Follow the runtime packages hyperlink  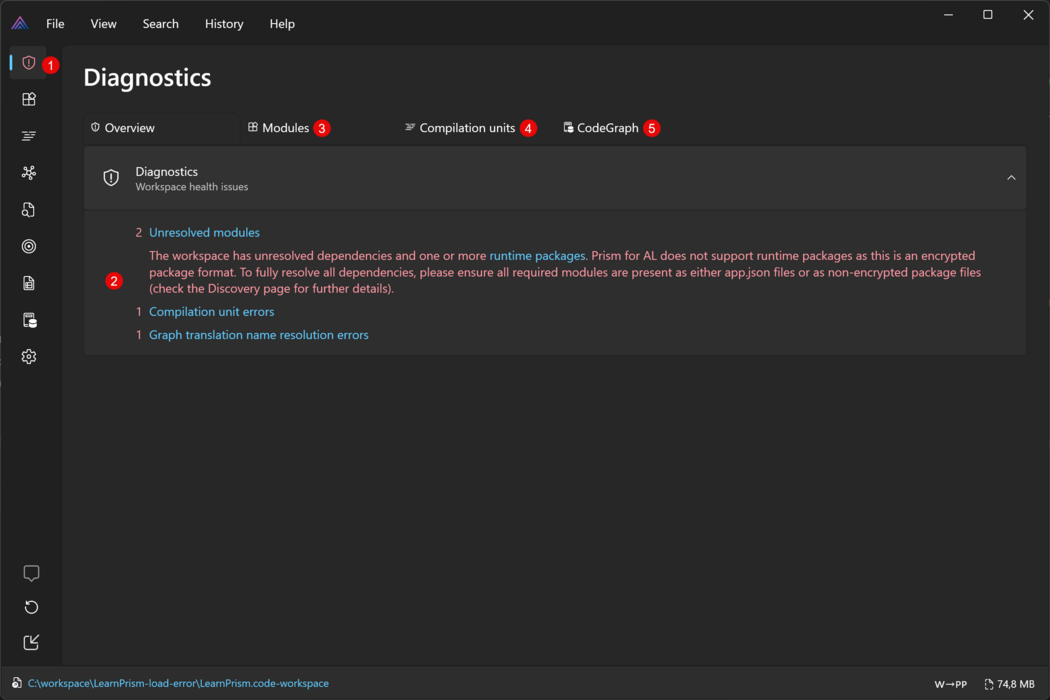(537, 256)
